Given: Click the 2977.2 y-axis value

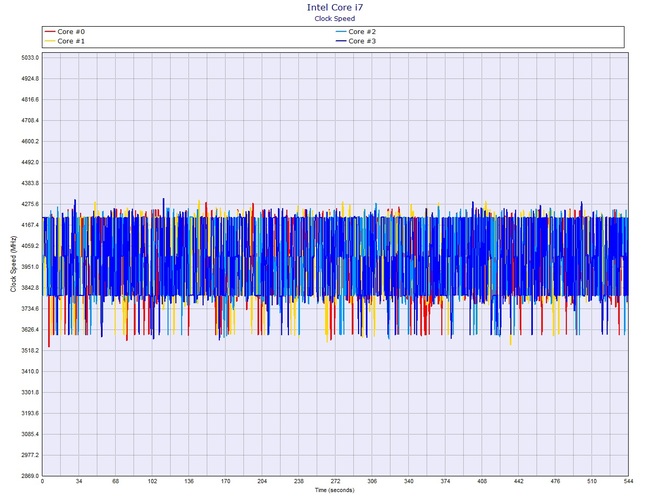Looking at the screenshot, I should point(30,455).
